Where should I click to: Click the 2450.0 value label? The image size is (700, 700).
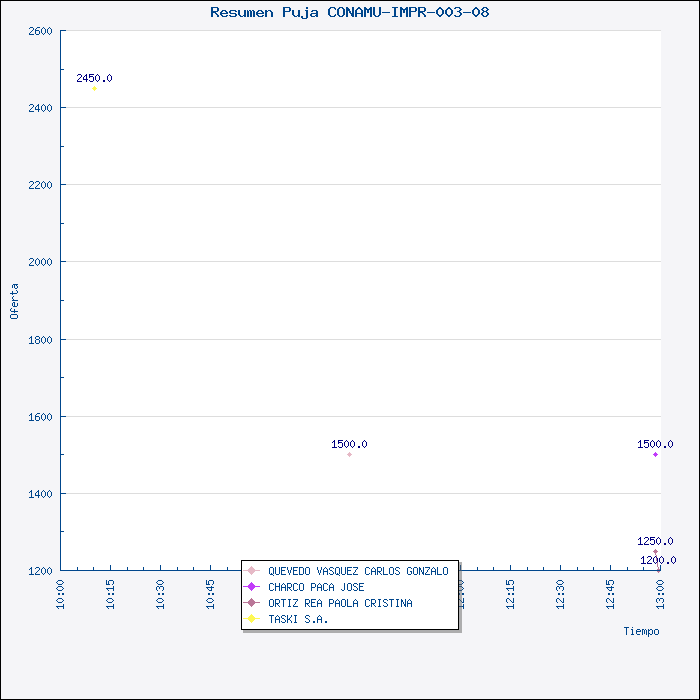[94, 78]
